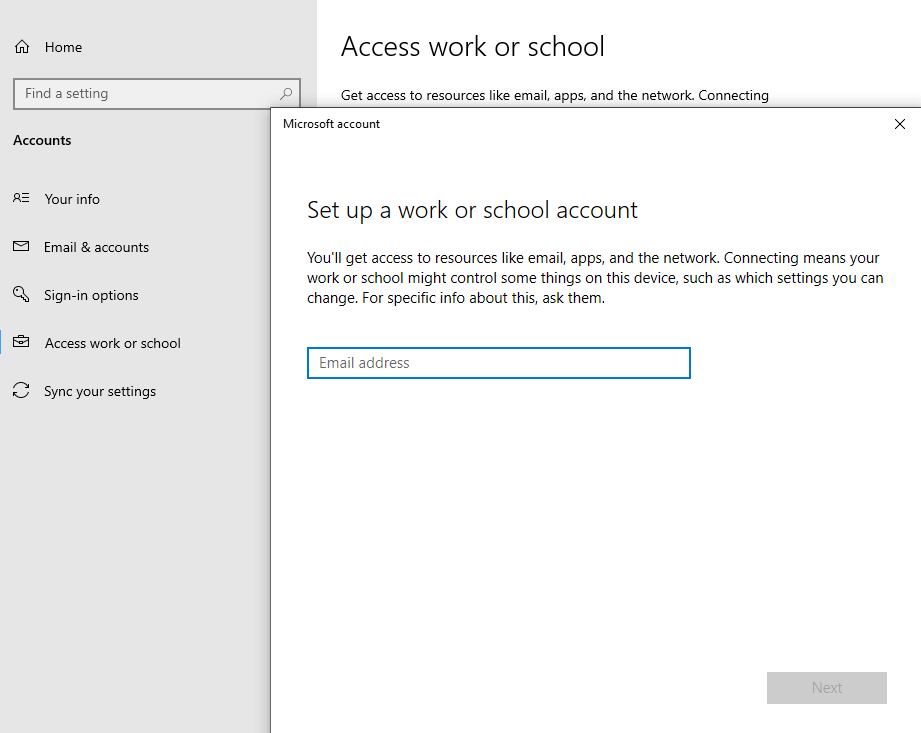Click the Sign-in options key icon
The height and width of the screenshot is (733, 921).
(x=21, y=294)
